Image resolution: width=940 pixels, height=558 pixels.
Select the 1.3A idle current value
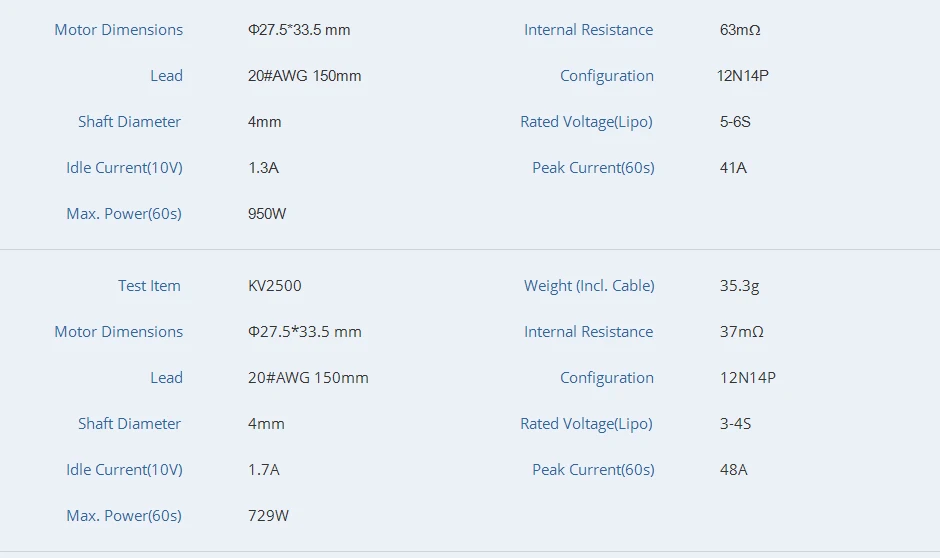pos(263,167)
